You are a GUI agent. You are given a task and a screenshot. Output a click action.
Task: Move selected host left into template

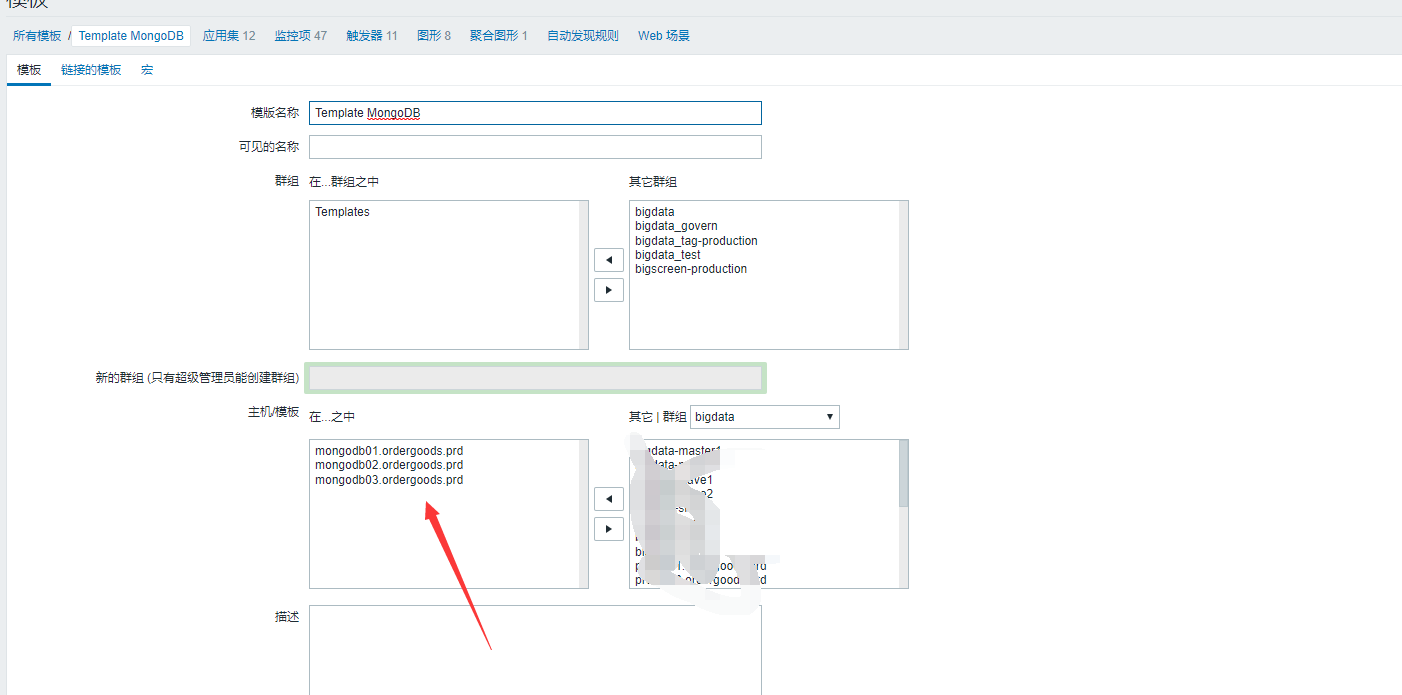[609, 498]
